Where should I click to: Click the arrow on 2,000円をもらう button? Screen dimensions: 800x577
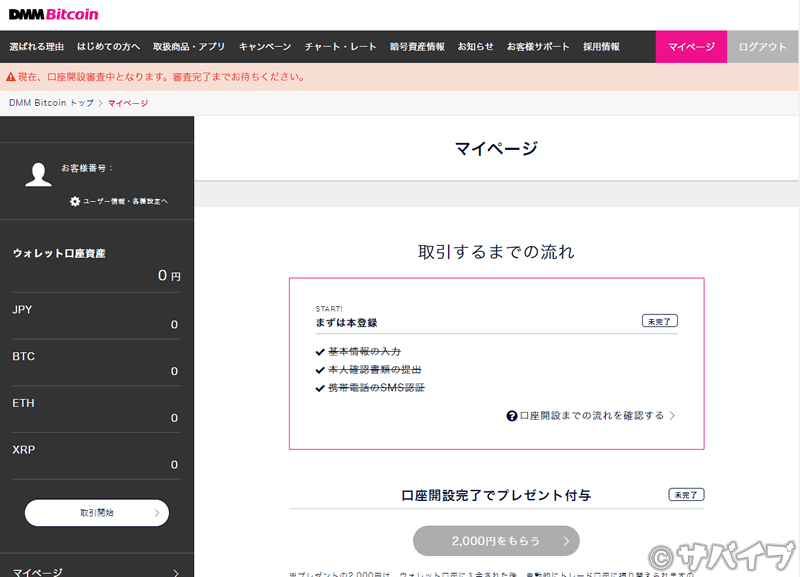pos(566,541)
